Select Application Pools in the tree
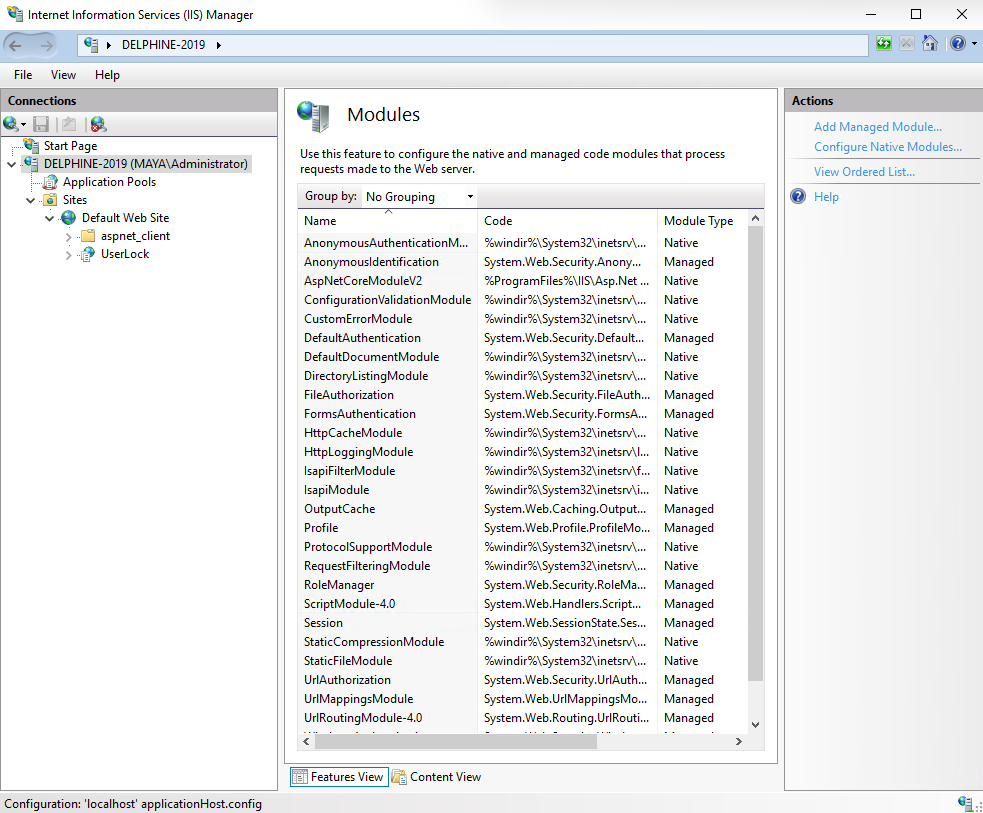Viewport: 983px width, 813px height. (x=109, y=182)
